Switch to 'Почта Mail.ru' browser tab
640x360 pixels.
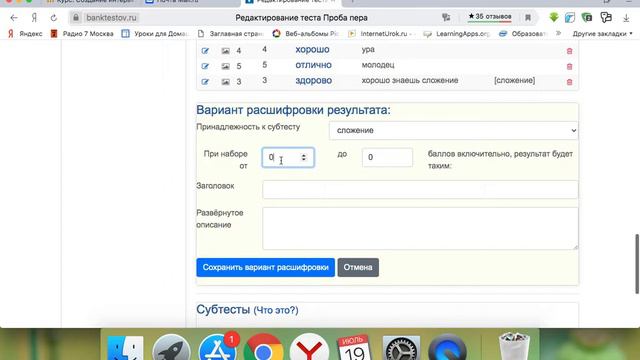tap(178, 2)
